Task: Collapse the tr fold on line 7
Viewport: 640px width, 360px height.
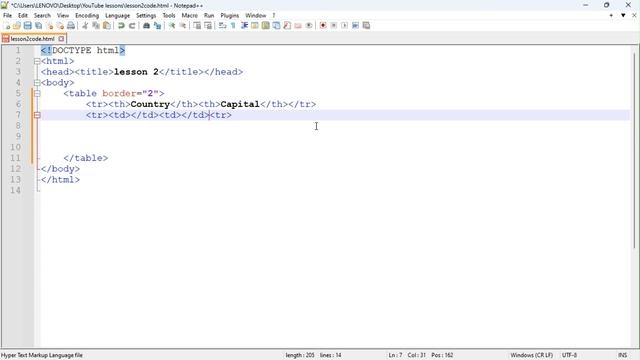Action: (x=37, y=115)
